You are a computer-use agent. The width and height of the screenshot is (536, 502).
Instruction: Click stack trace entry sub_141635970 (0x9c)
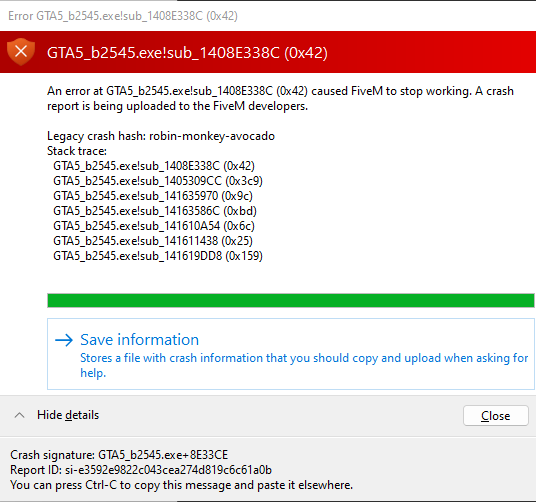pos(153,196)
